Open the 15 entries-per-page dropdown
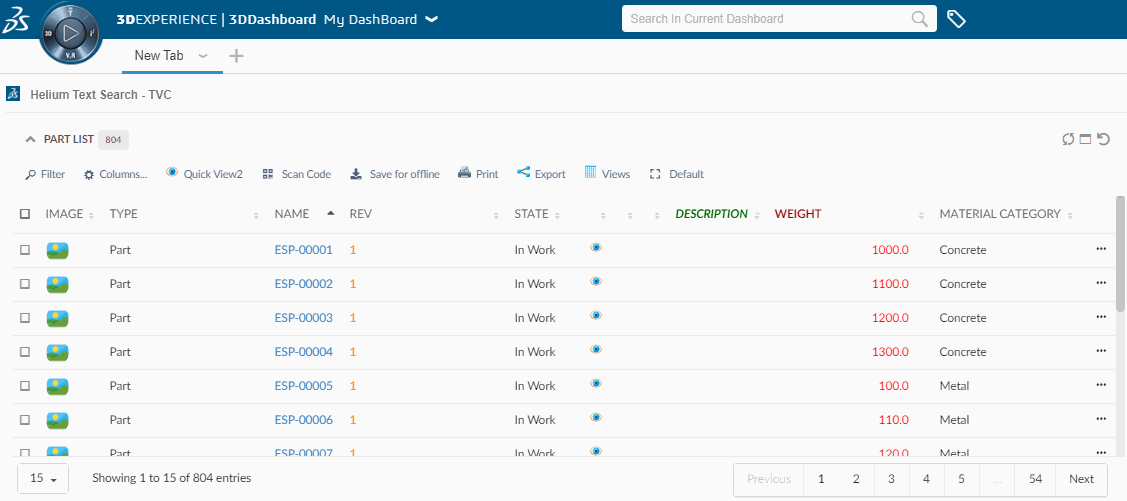 click(43, 479)
